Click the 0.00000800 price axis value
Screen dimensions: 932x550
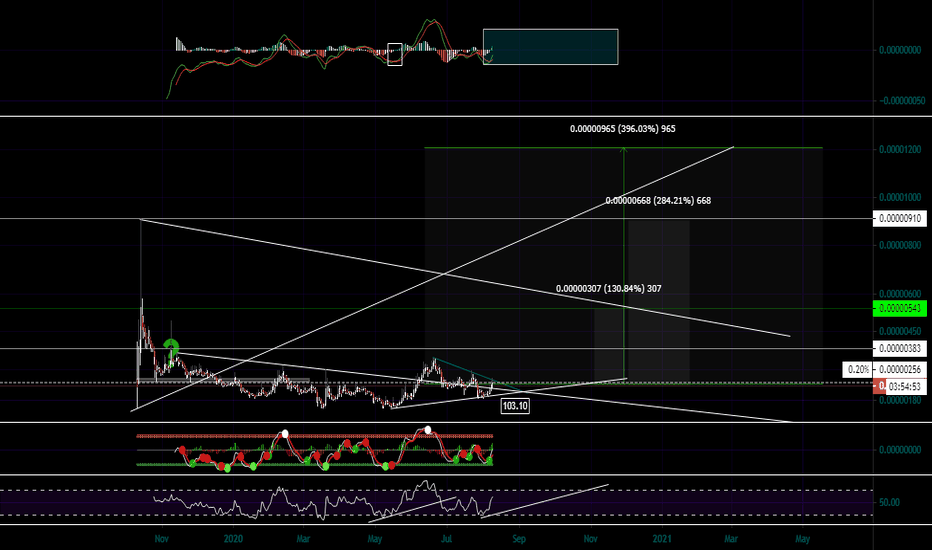point(900,245)
